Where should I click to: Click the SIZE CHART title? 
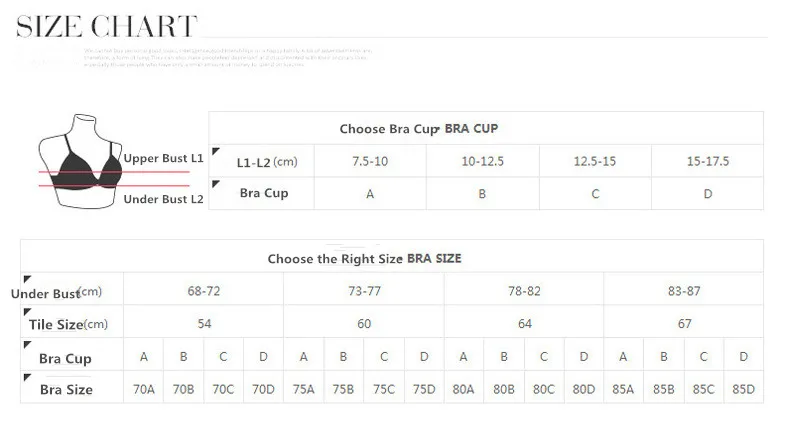click(x=107, y=25)
